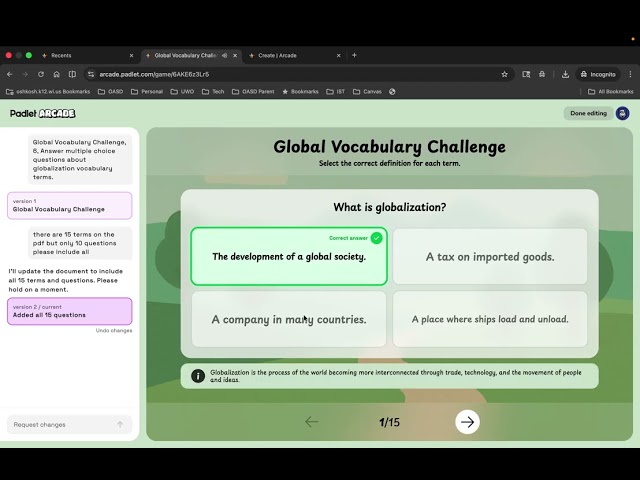Screen dimensions: 640x480
Task: Click the info icon beside explanation
Action: [198, 376]
